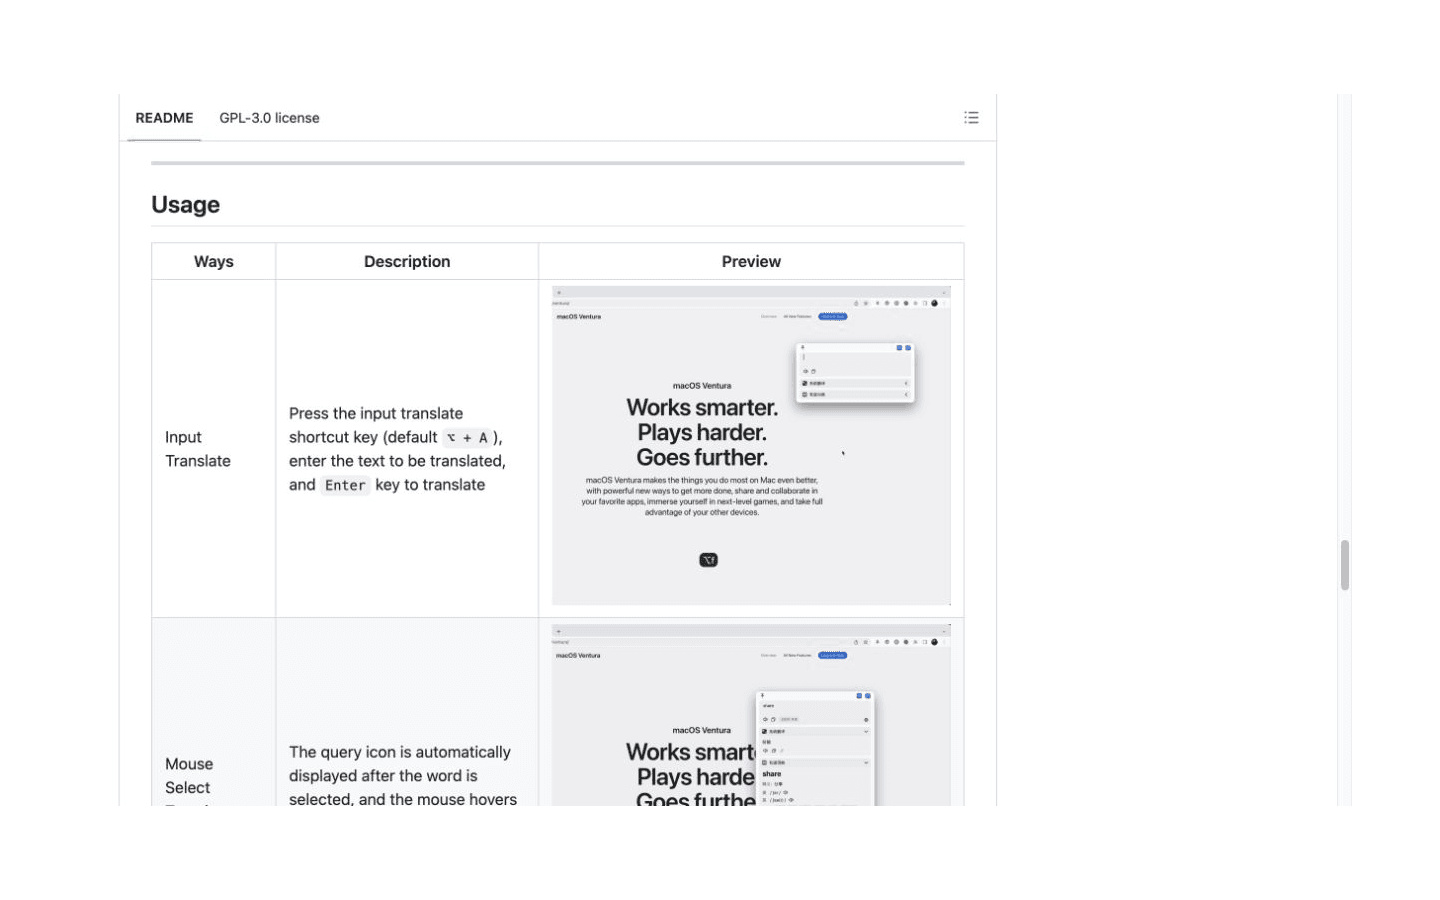Open the Mouse Select preview image
This screenshot has height=900, width=1440.
pyautogui.click(x=751, y=716)
